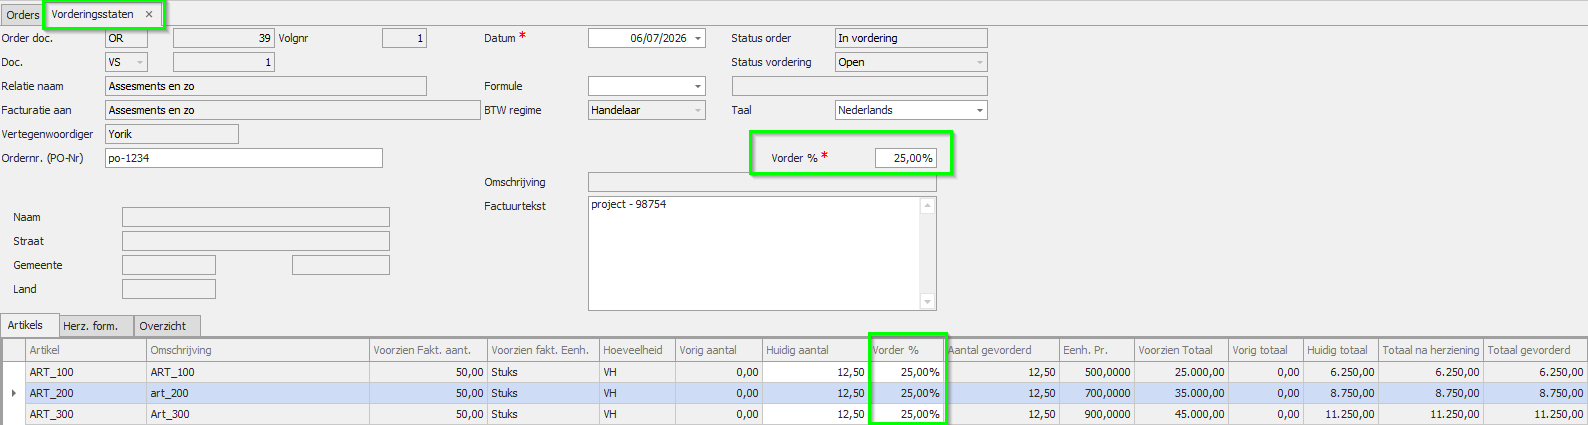Sort by Artikel column header

click(x=86, y=350)
